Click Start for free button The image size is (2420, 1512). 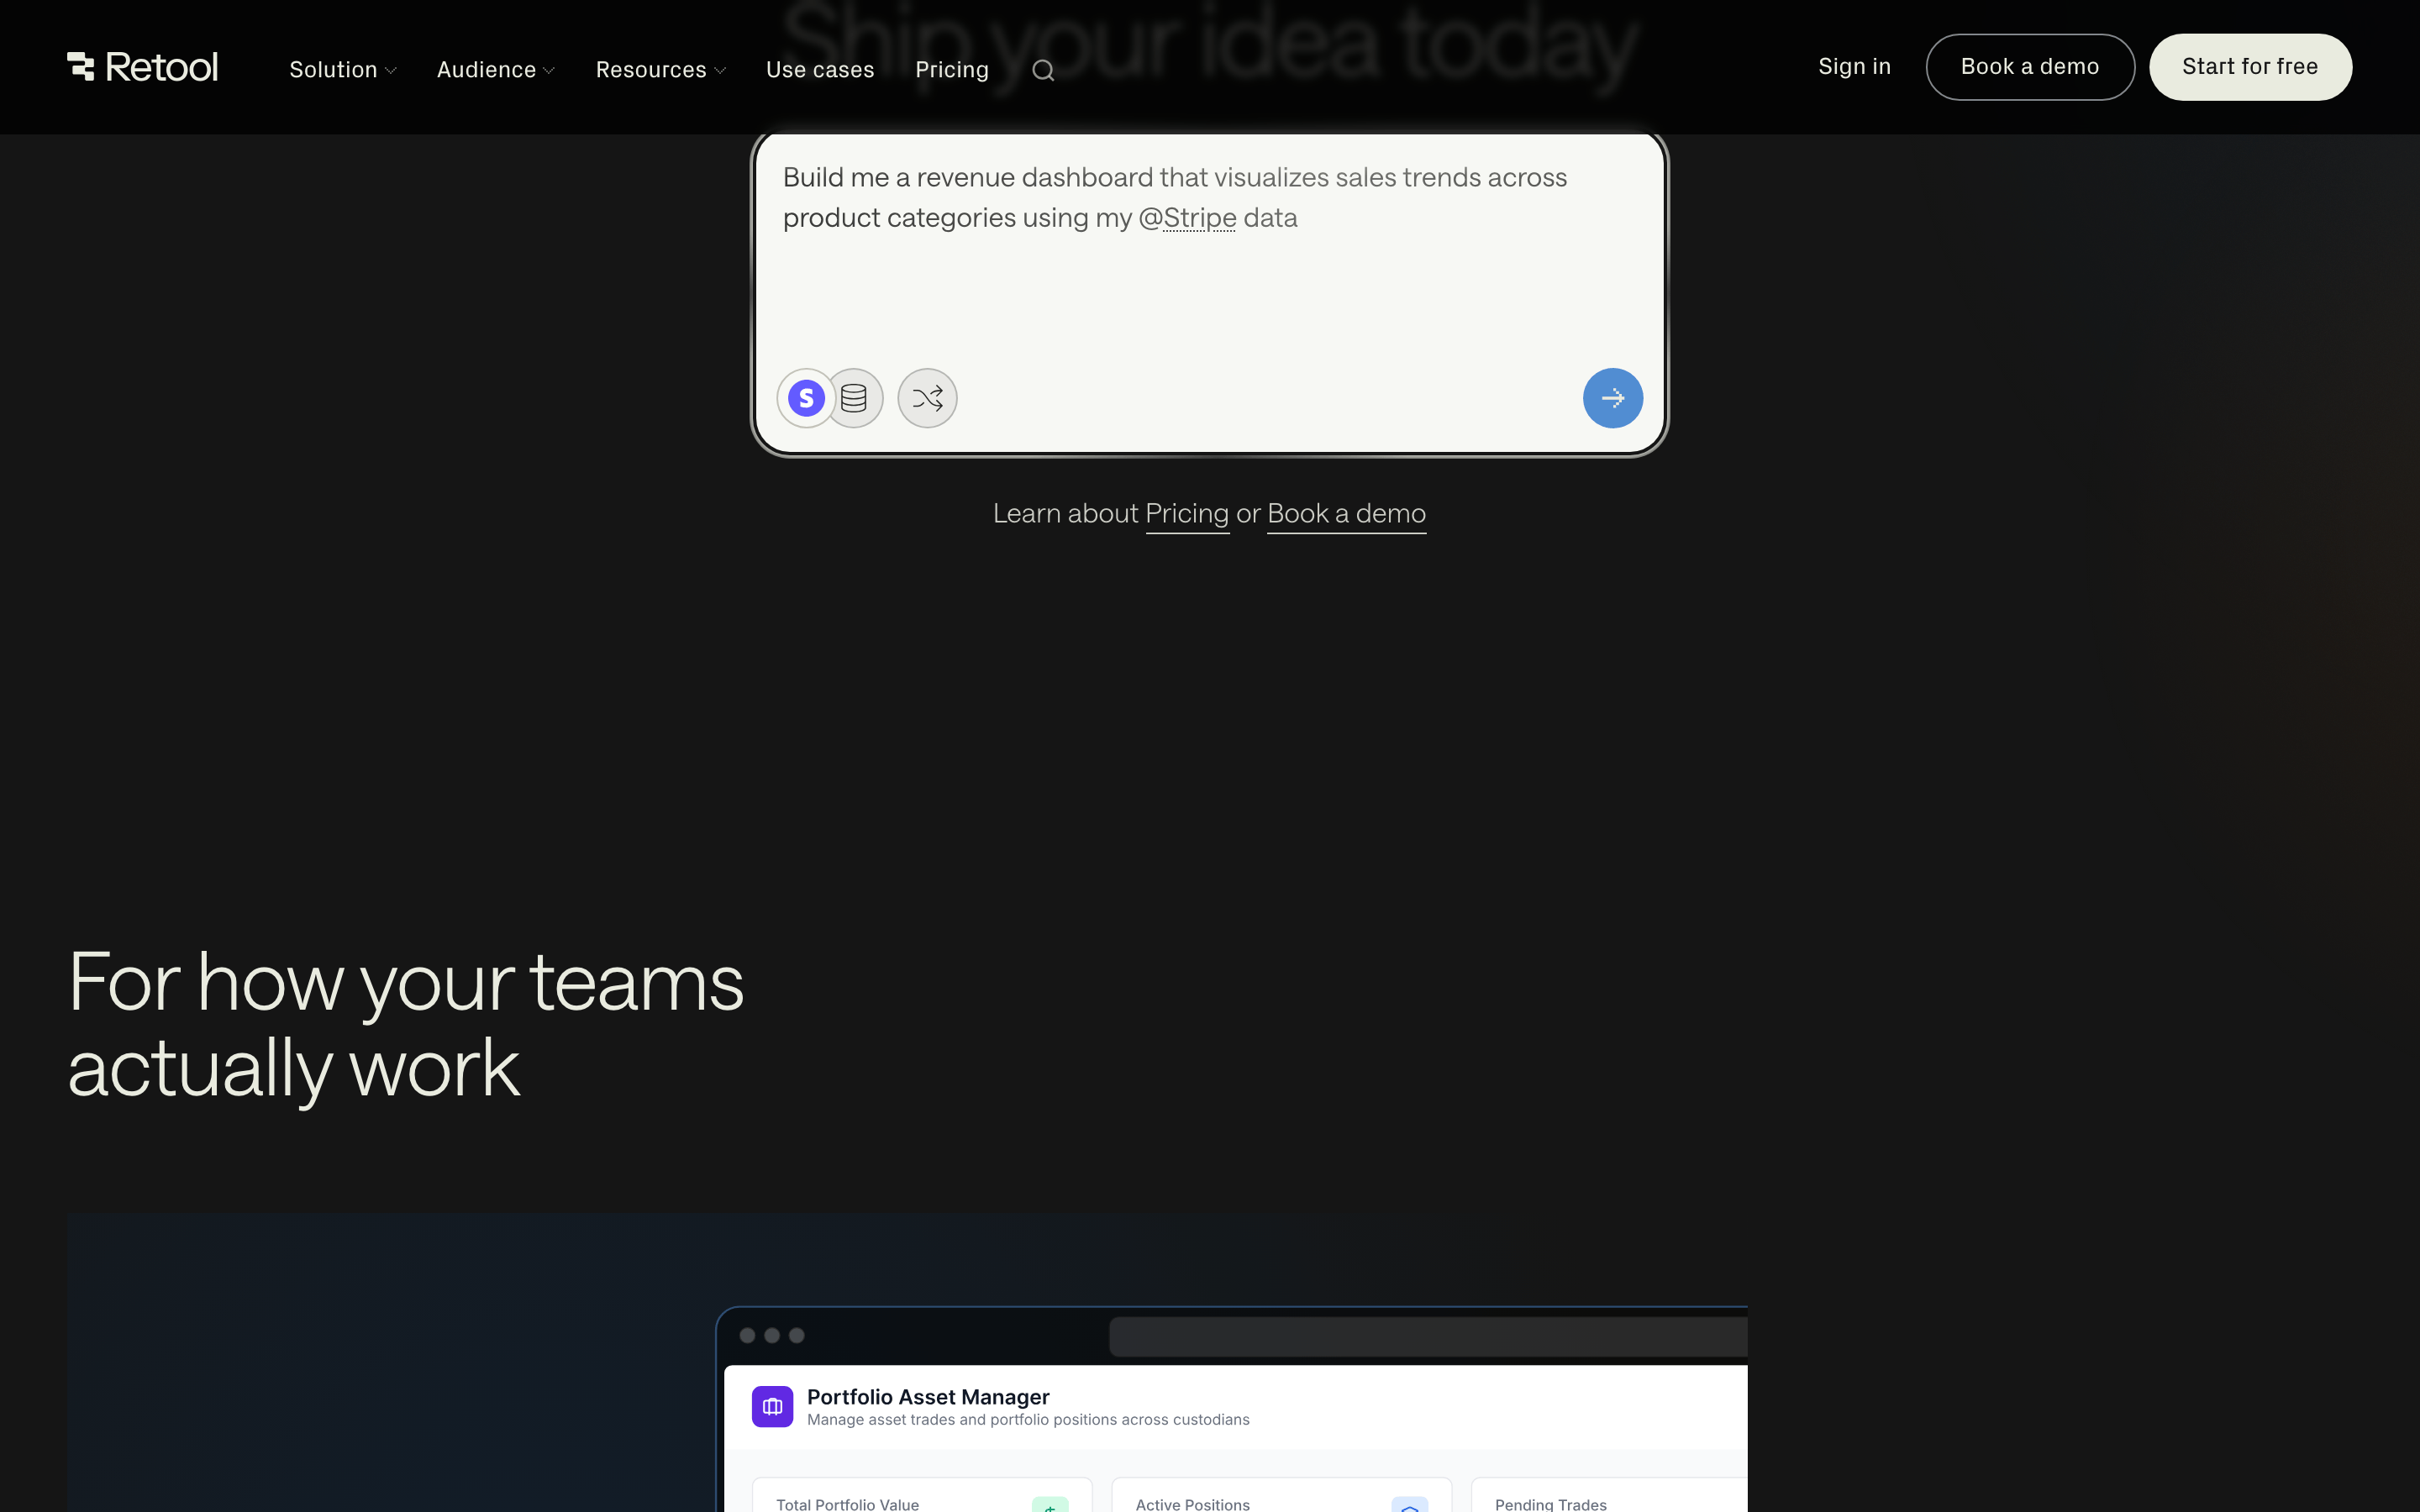coord(2250,67)
